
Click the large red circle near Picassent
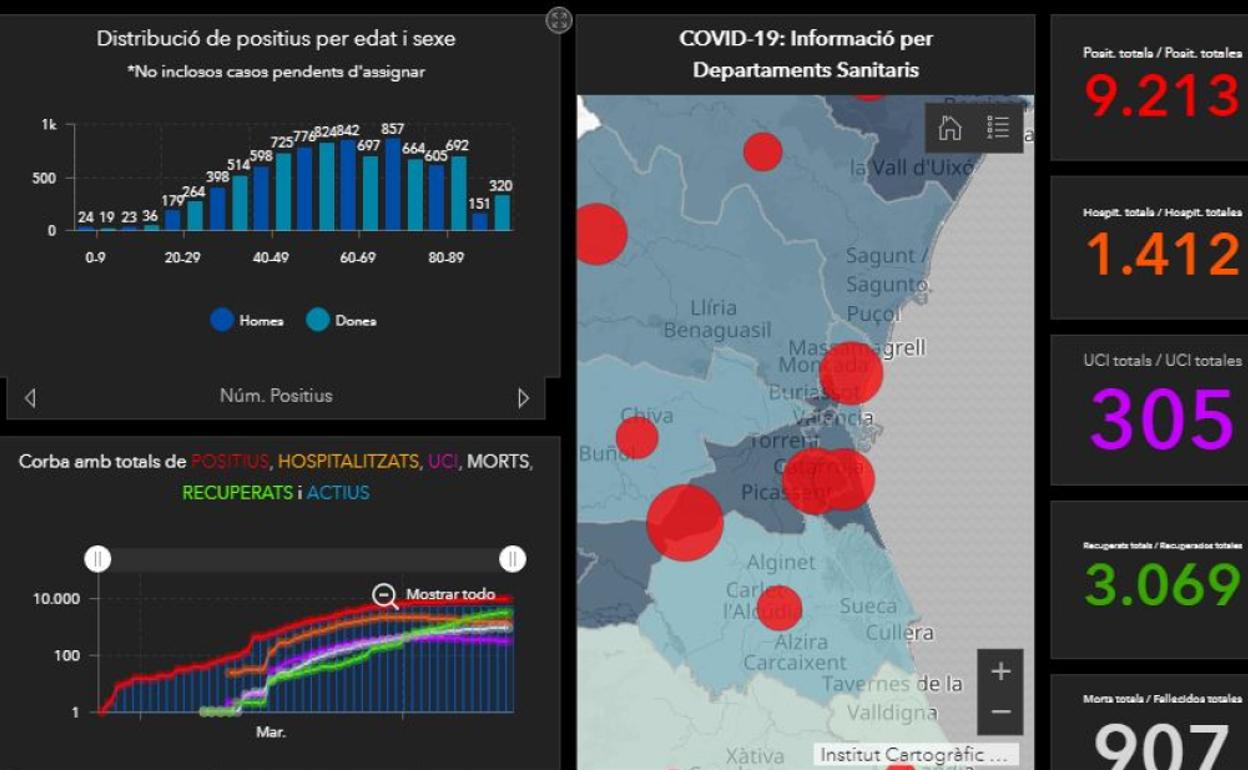click(x=685, y=522)
